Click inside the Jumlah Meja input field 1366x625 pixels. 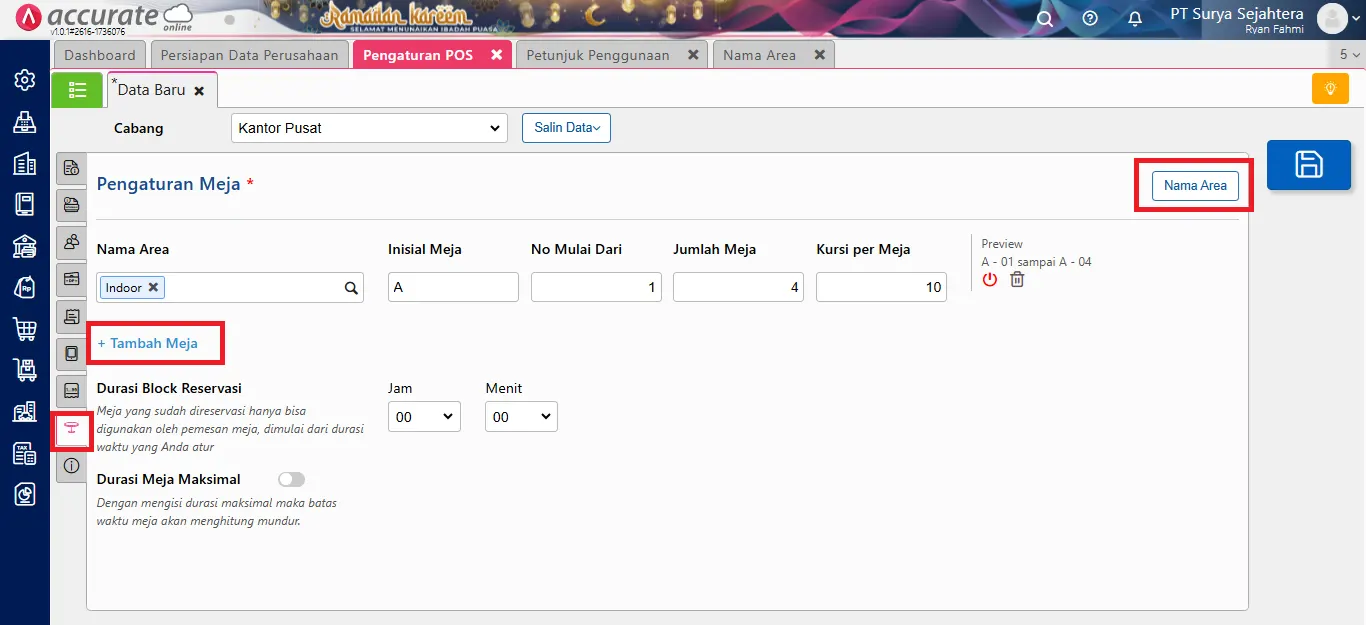[737, 287]
